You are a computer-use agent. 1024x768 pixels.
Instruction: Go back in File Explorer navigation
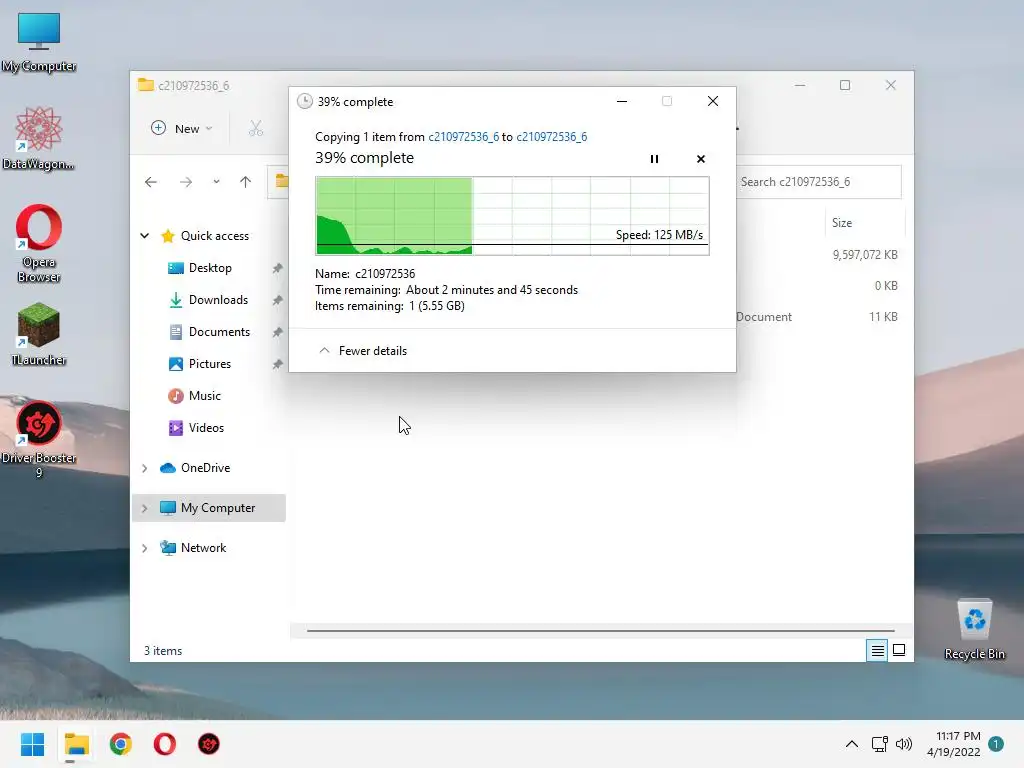(151, 182)
